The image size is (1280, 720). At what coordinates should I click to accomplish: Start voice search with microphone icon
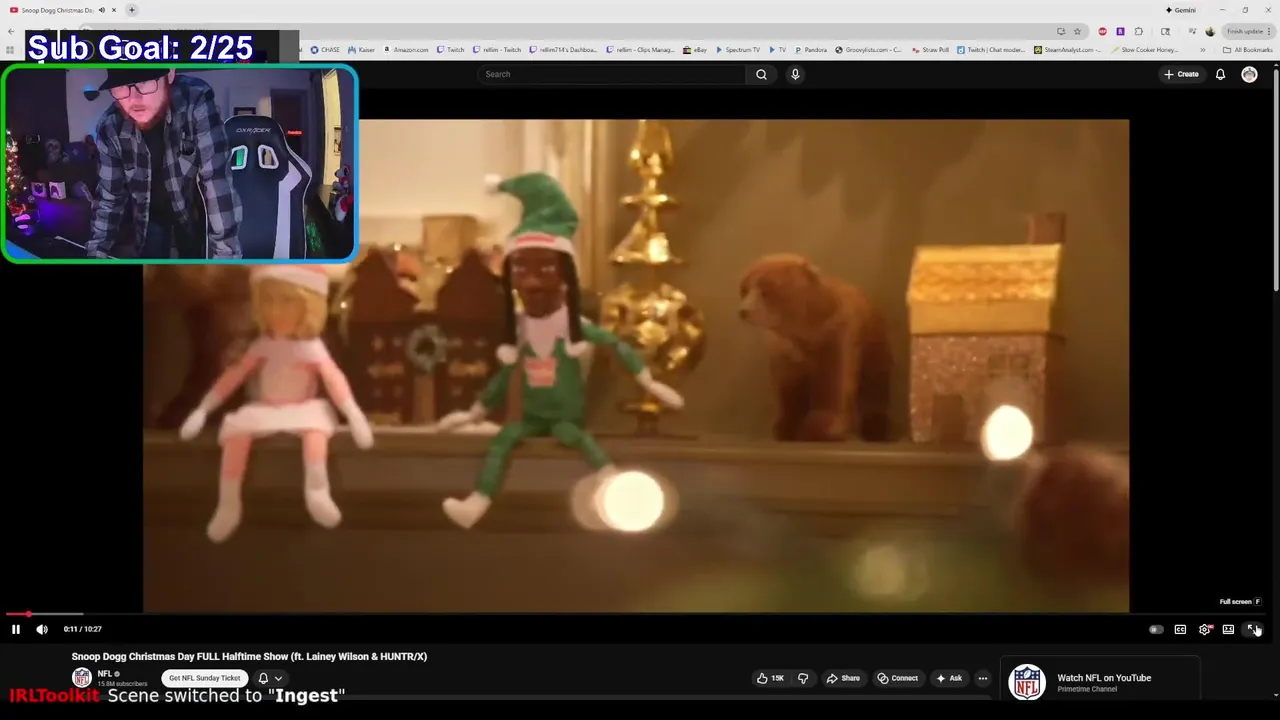tap(795, 74)
